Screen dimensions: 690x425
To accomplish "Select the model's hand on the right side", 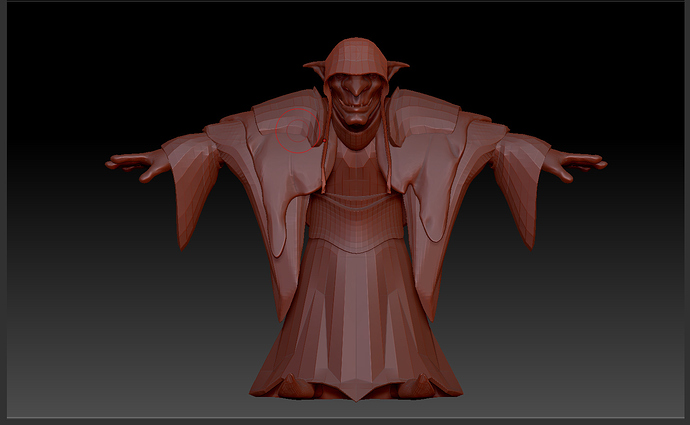I will (574, 165).
